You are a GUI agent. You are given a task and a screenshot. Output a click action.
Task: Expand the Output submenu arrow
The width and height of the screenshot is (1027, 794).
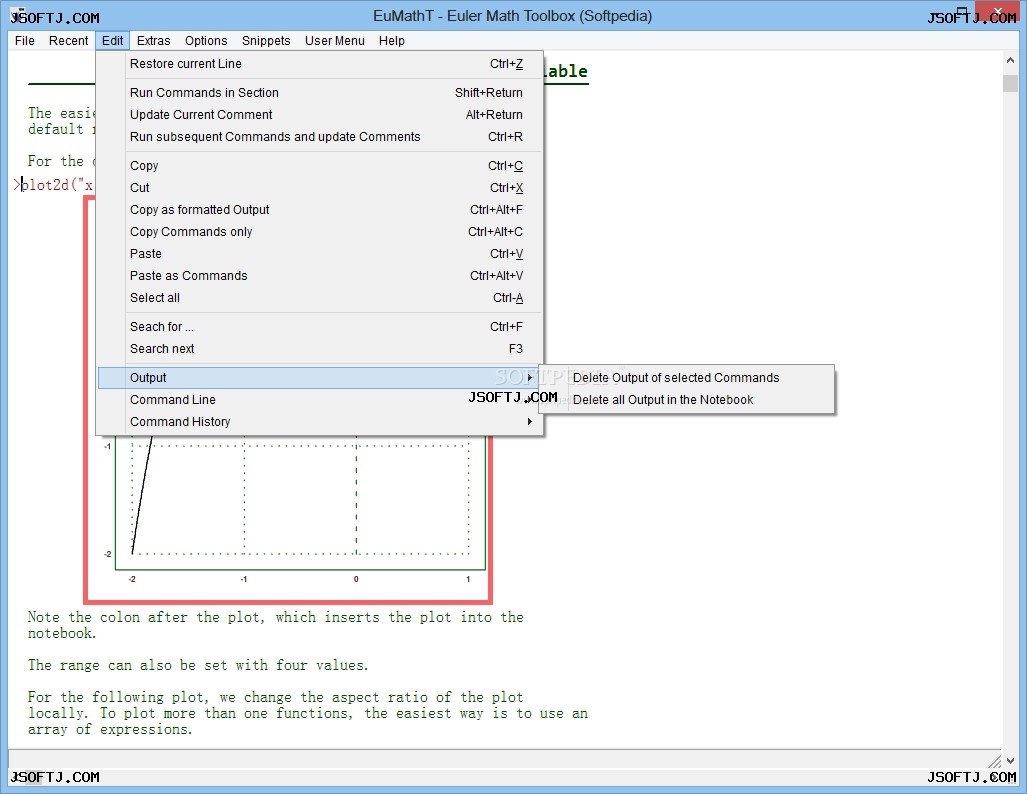[x=529, y=377]
